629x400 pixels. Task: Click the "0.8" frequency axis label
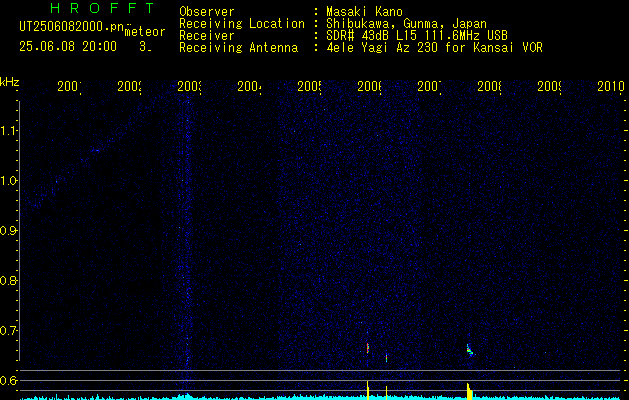tap(8, 280)
